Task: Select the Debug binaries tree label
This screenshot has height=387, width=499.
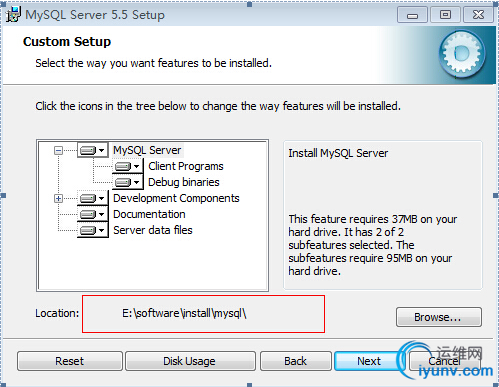Action: click(x=184, y=182)
